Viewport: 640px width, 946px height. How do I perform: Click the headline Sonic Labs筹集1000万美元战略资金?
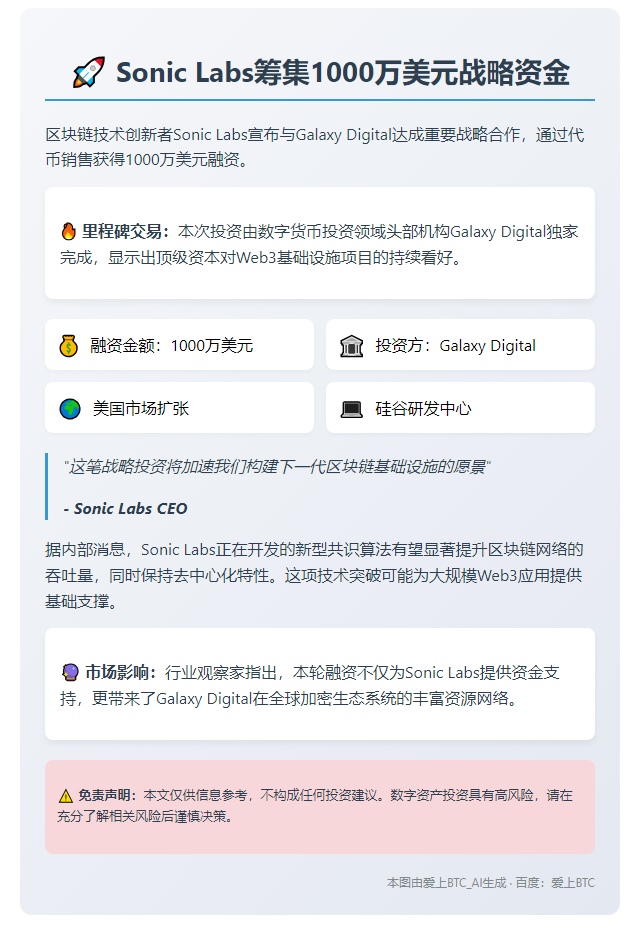coord(343,72)
